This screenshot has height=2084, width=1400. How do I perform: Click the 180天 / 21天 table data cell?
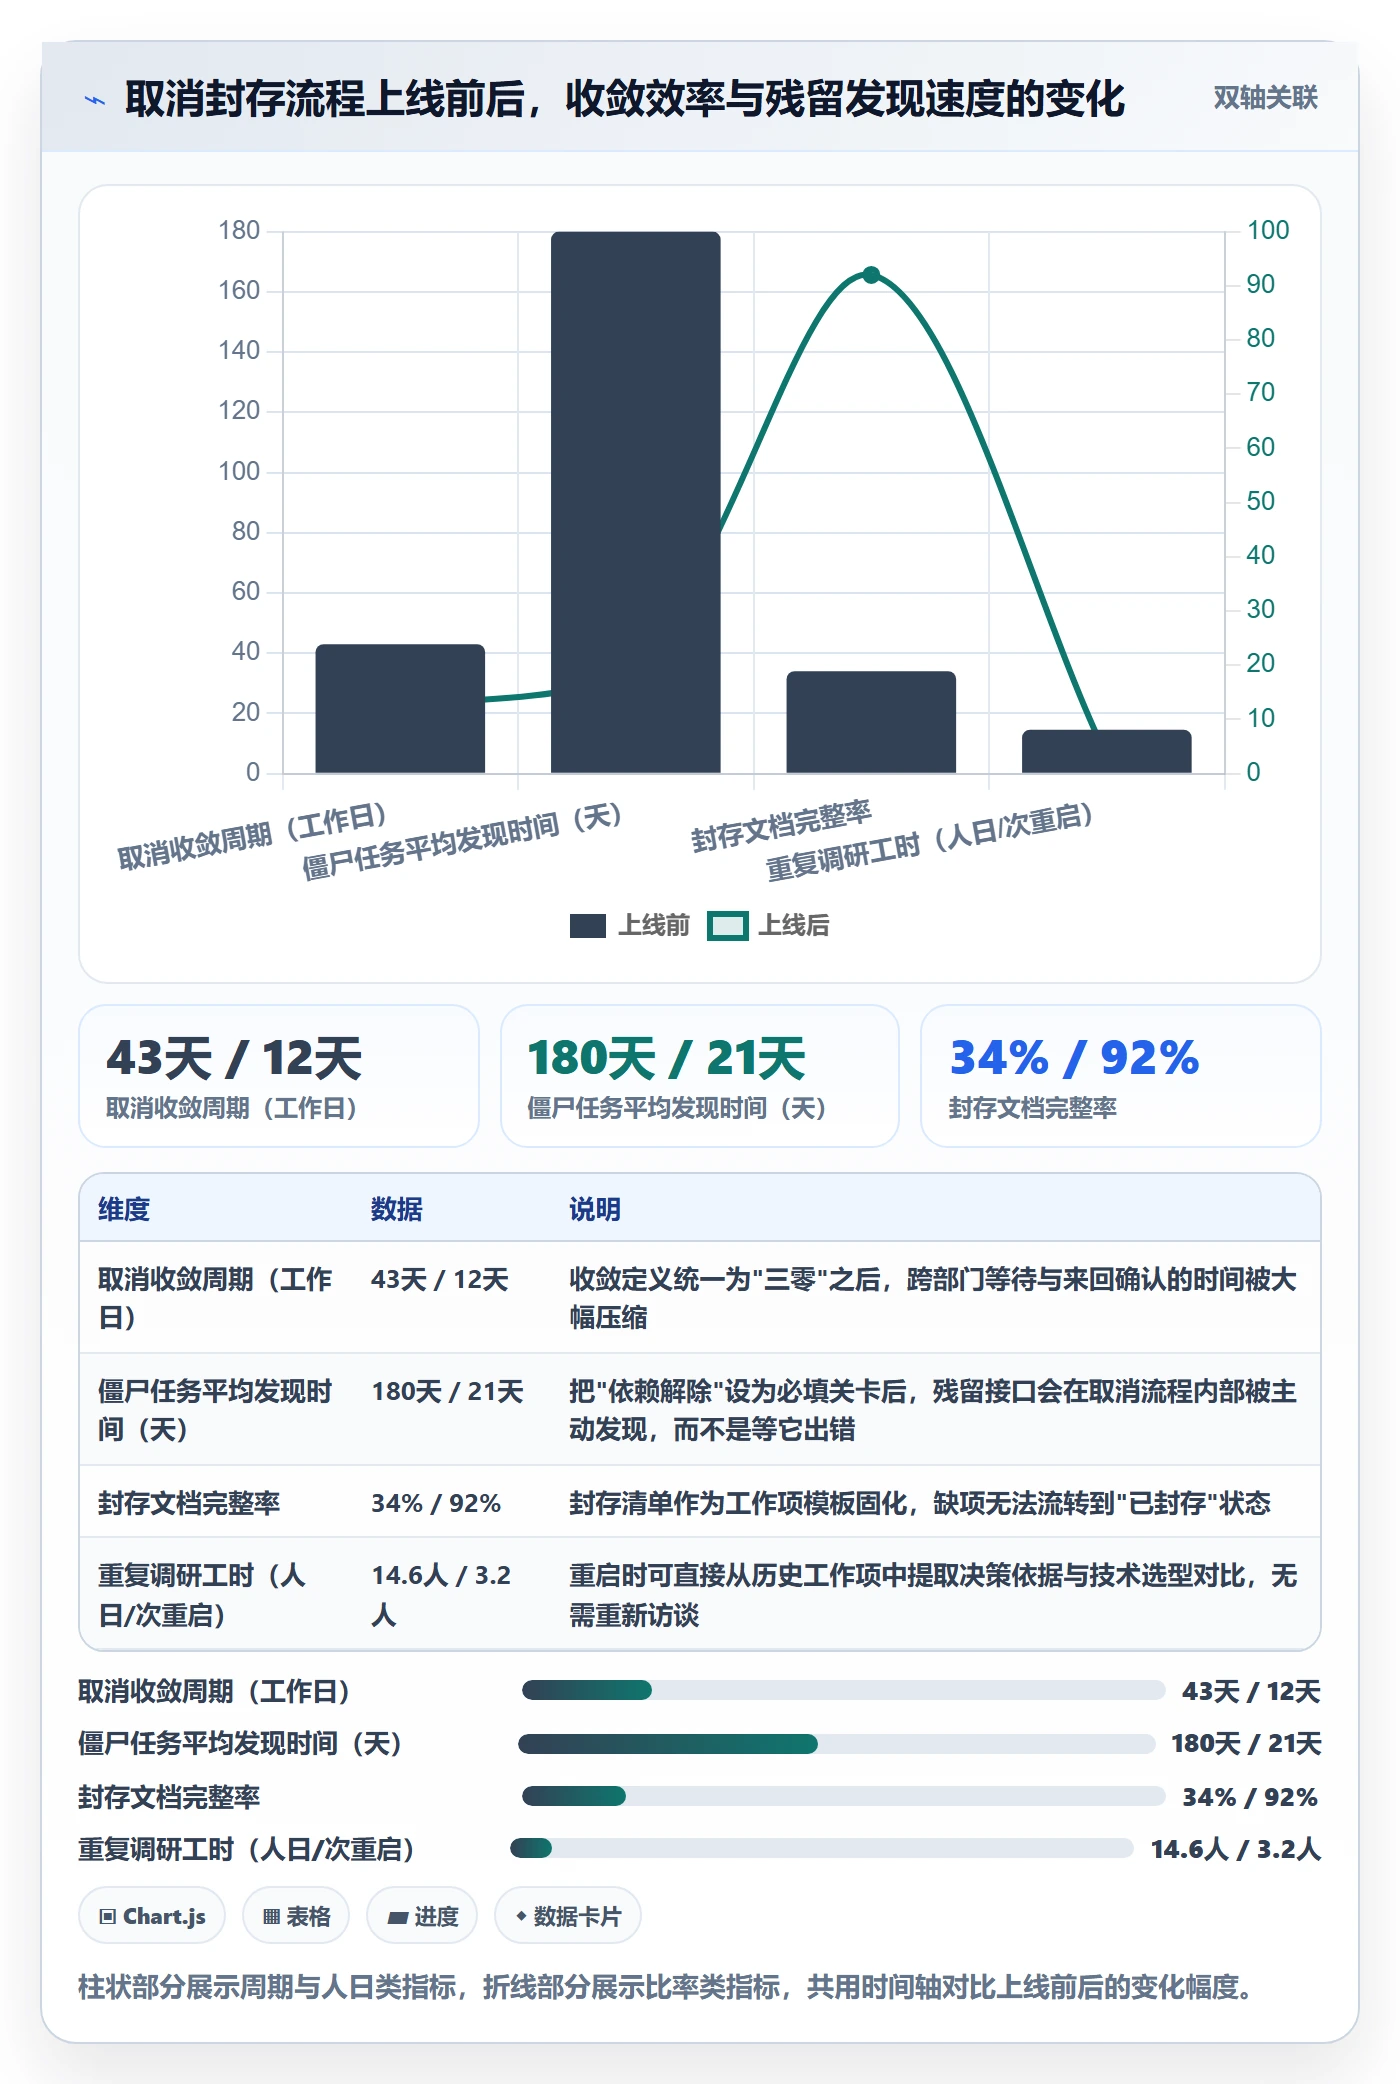point(448,1391)
